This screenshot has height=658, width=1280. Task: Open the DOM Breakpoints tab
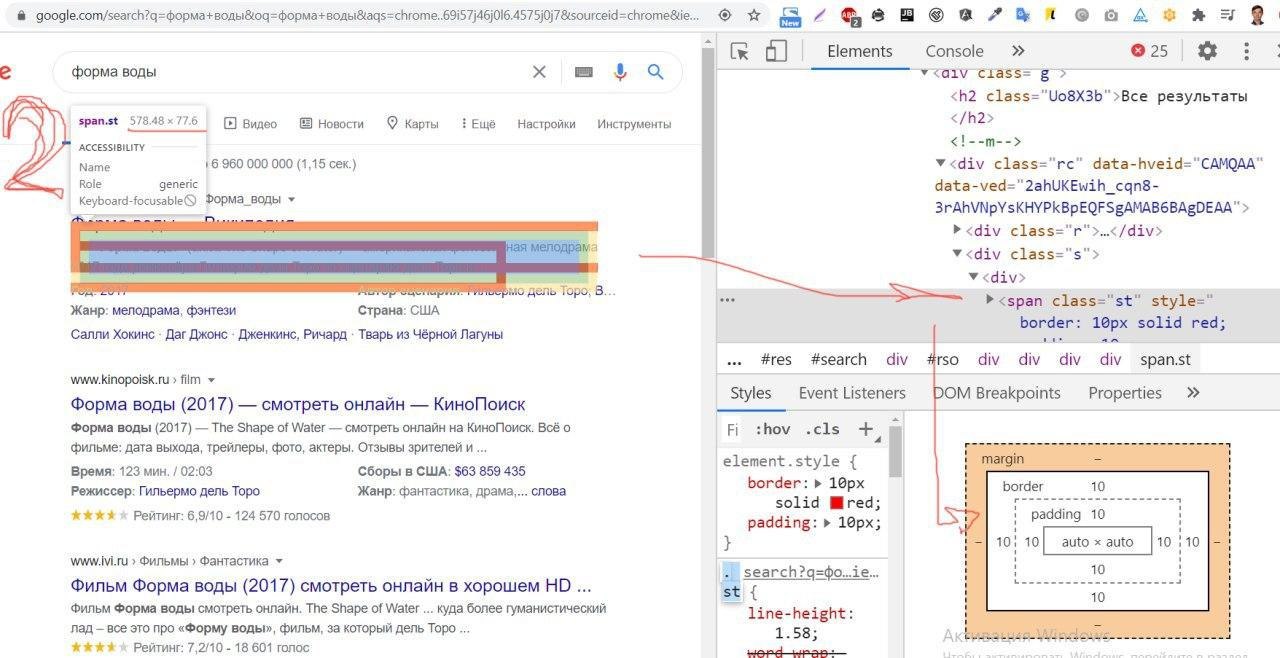click(x=997, y=393)
